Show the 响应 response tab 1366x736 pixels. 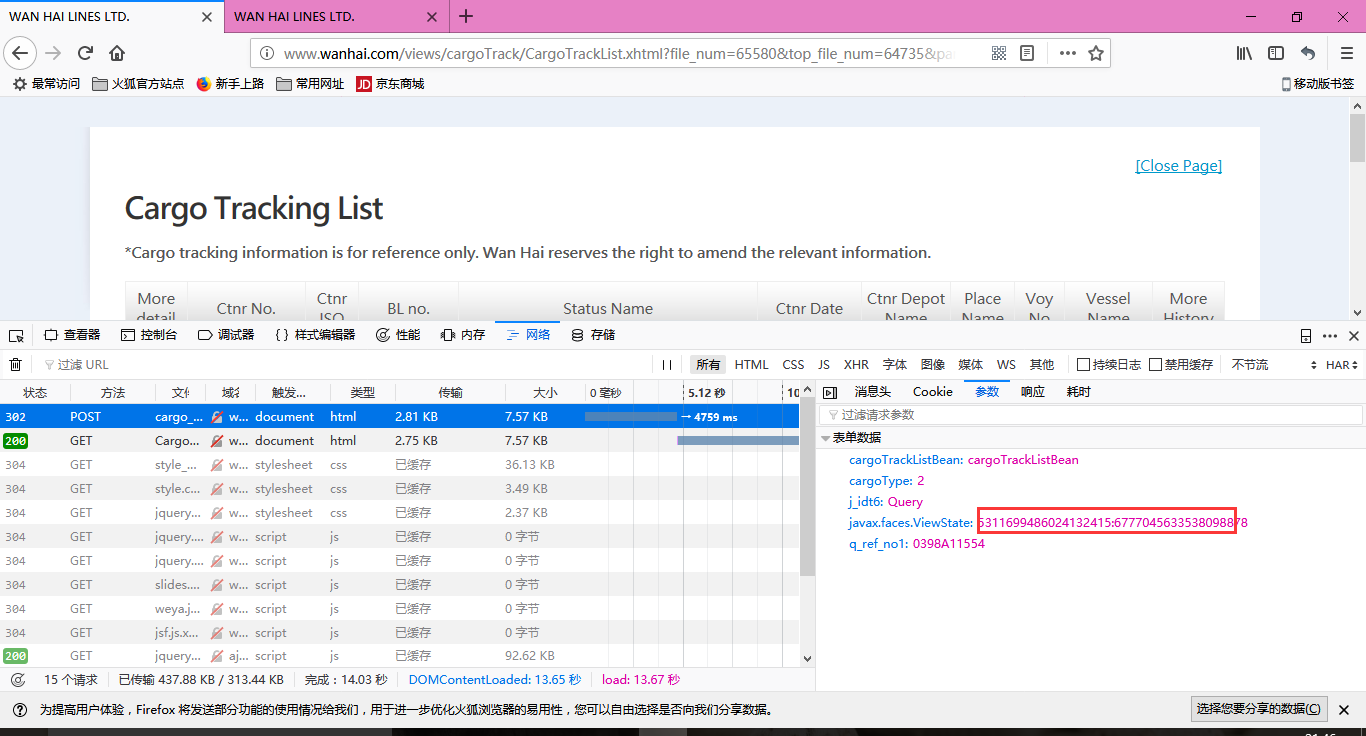(x=1033, y=392)
